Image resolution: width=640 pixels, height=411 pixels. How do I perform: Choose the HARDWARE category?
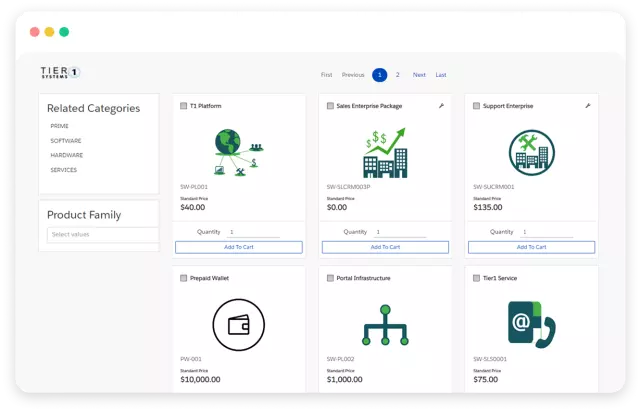point(67,155)
